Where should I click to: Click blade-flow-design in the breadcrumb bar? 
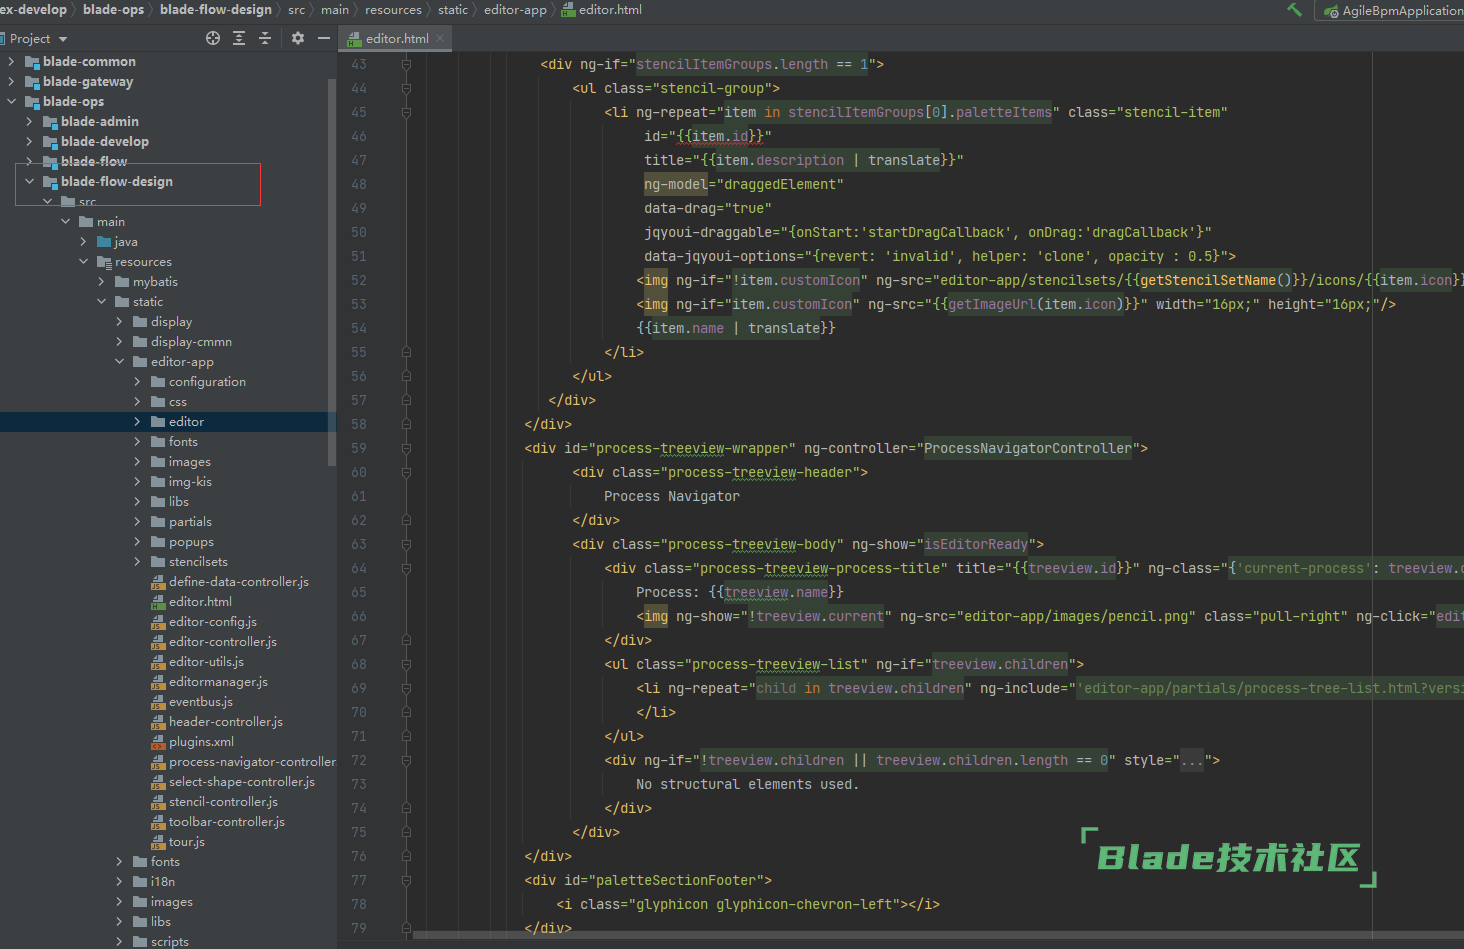[x=216, y=9]
